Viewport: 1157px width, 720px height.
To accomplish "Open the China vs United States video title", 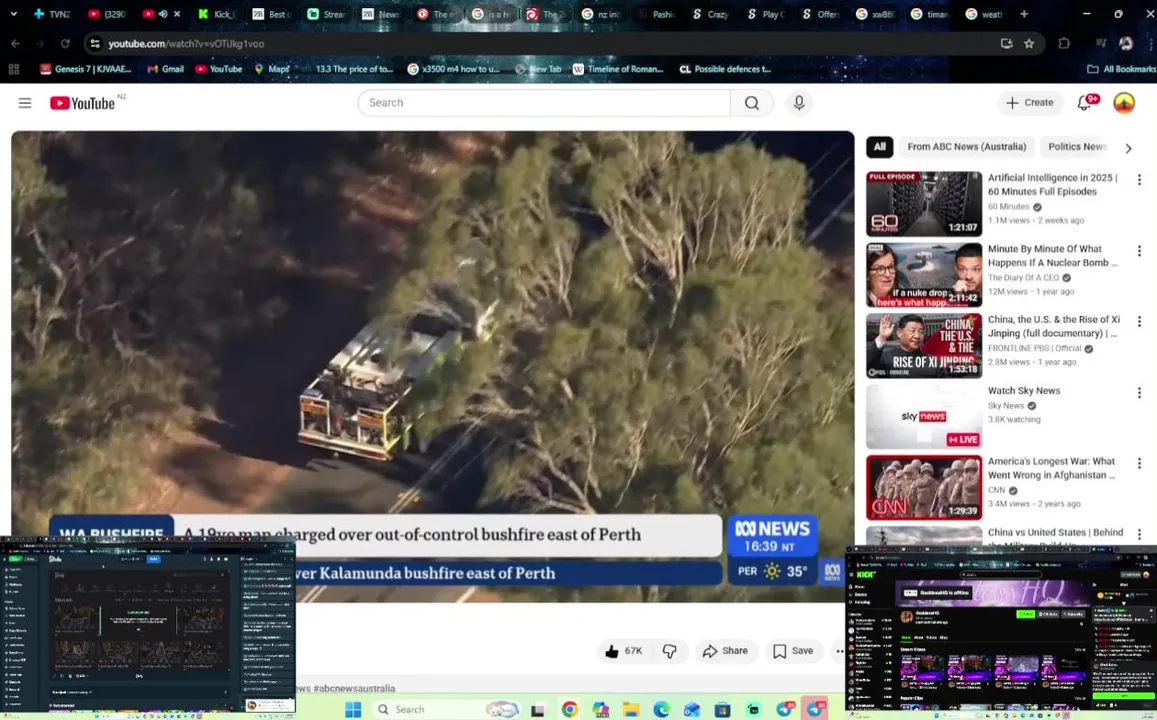I will (1055, 533).
